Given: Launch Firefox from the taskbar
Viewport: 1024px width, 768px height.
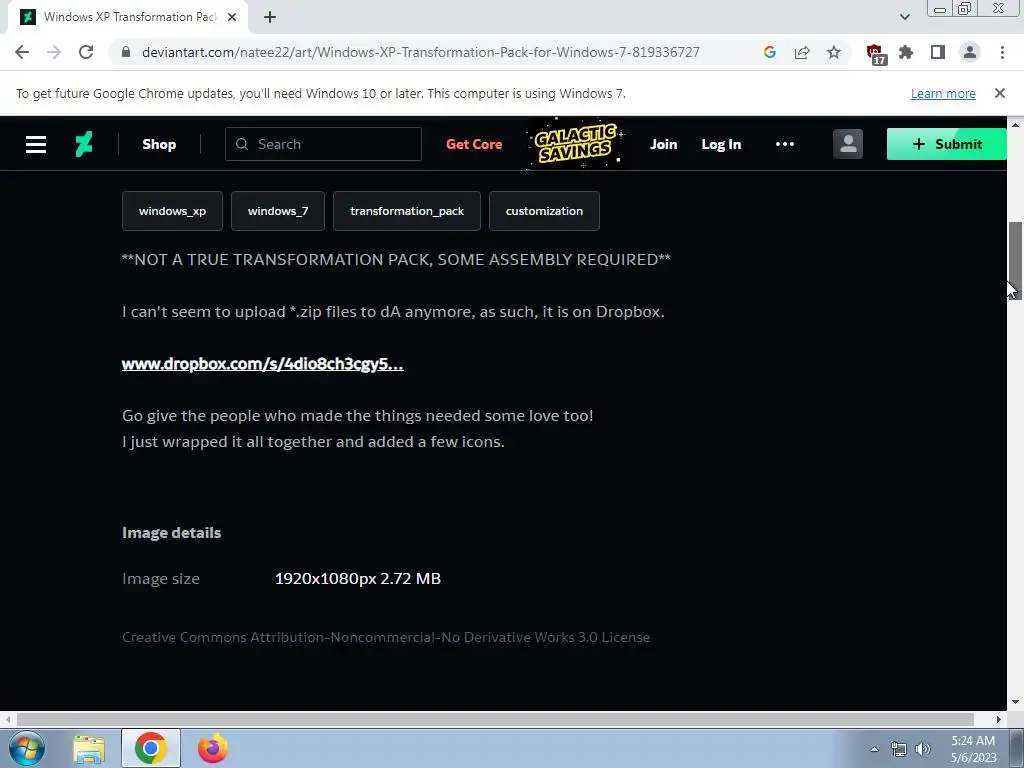Looking at the screenshot, I should 213,748.
